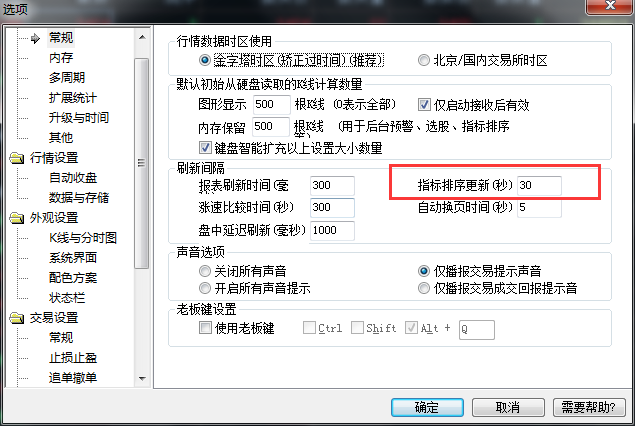The height and width of the screenshot is (426, 635).
Task: Click the 指标排序更新(秒) input field
Action: (x=539, y=185)
